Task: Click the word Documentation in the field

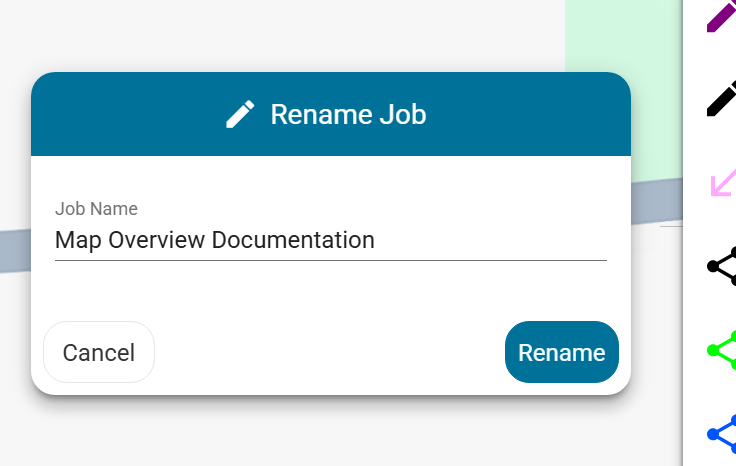Action: pyautogui.click(x=293, y=240)
